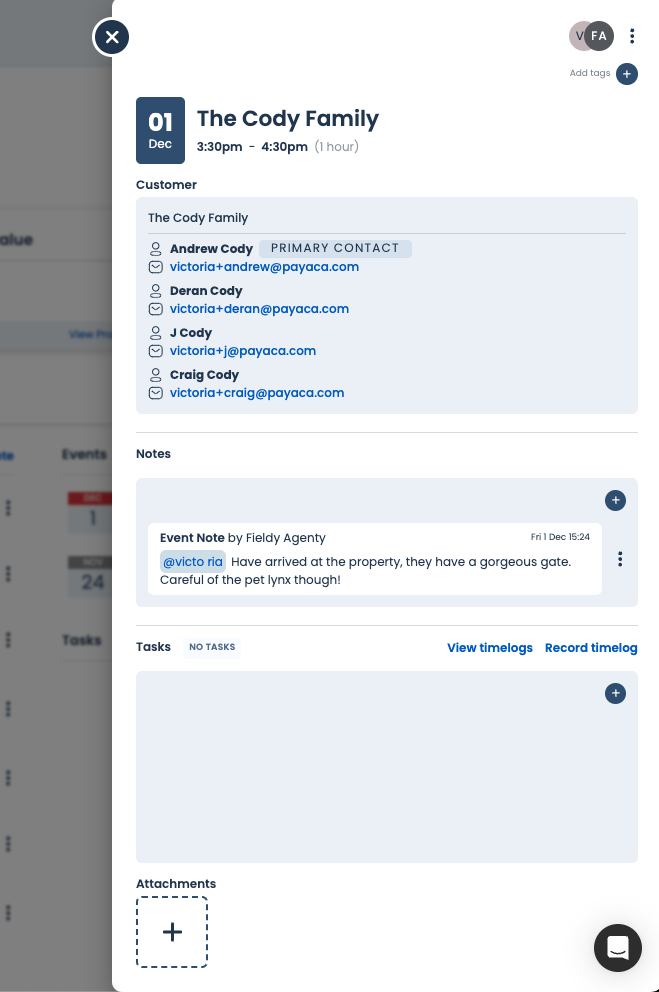Viewport: 659px width, 992px height.
Task: Click the add attachment box
Action: coord(172,932)
